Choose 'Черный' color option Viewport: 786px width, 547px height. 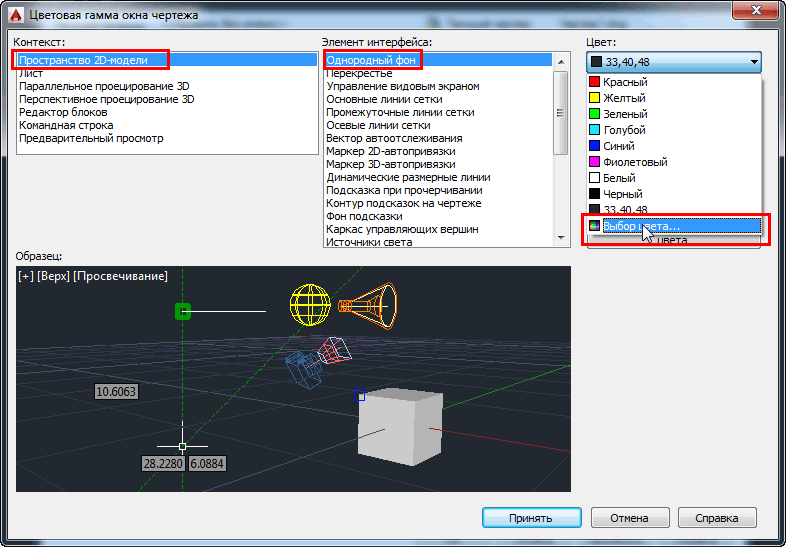pyautogui.click(x=674, y=194)
